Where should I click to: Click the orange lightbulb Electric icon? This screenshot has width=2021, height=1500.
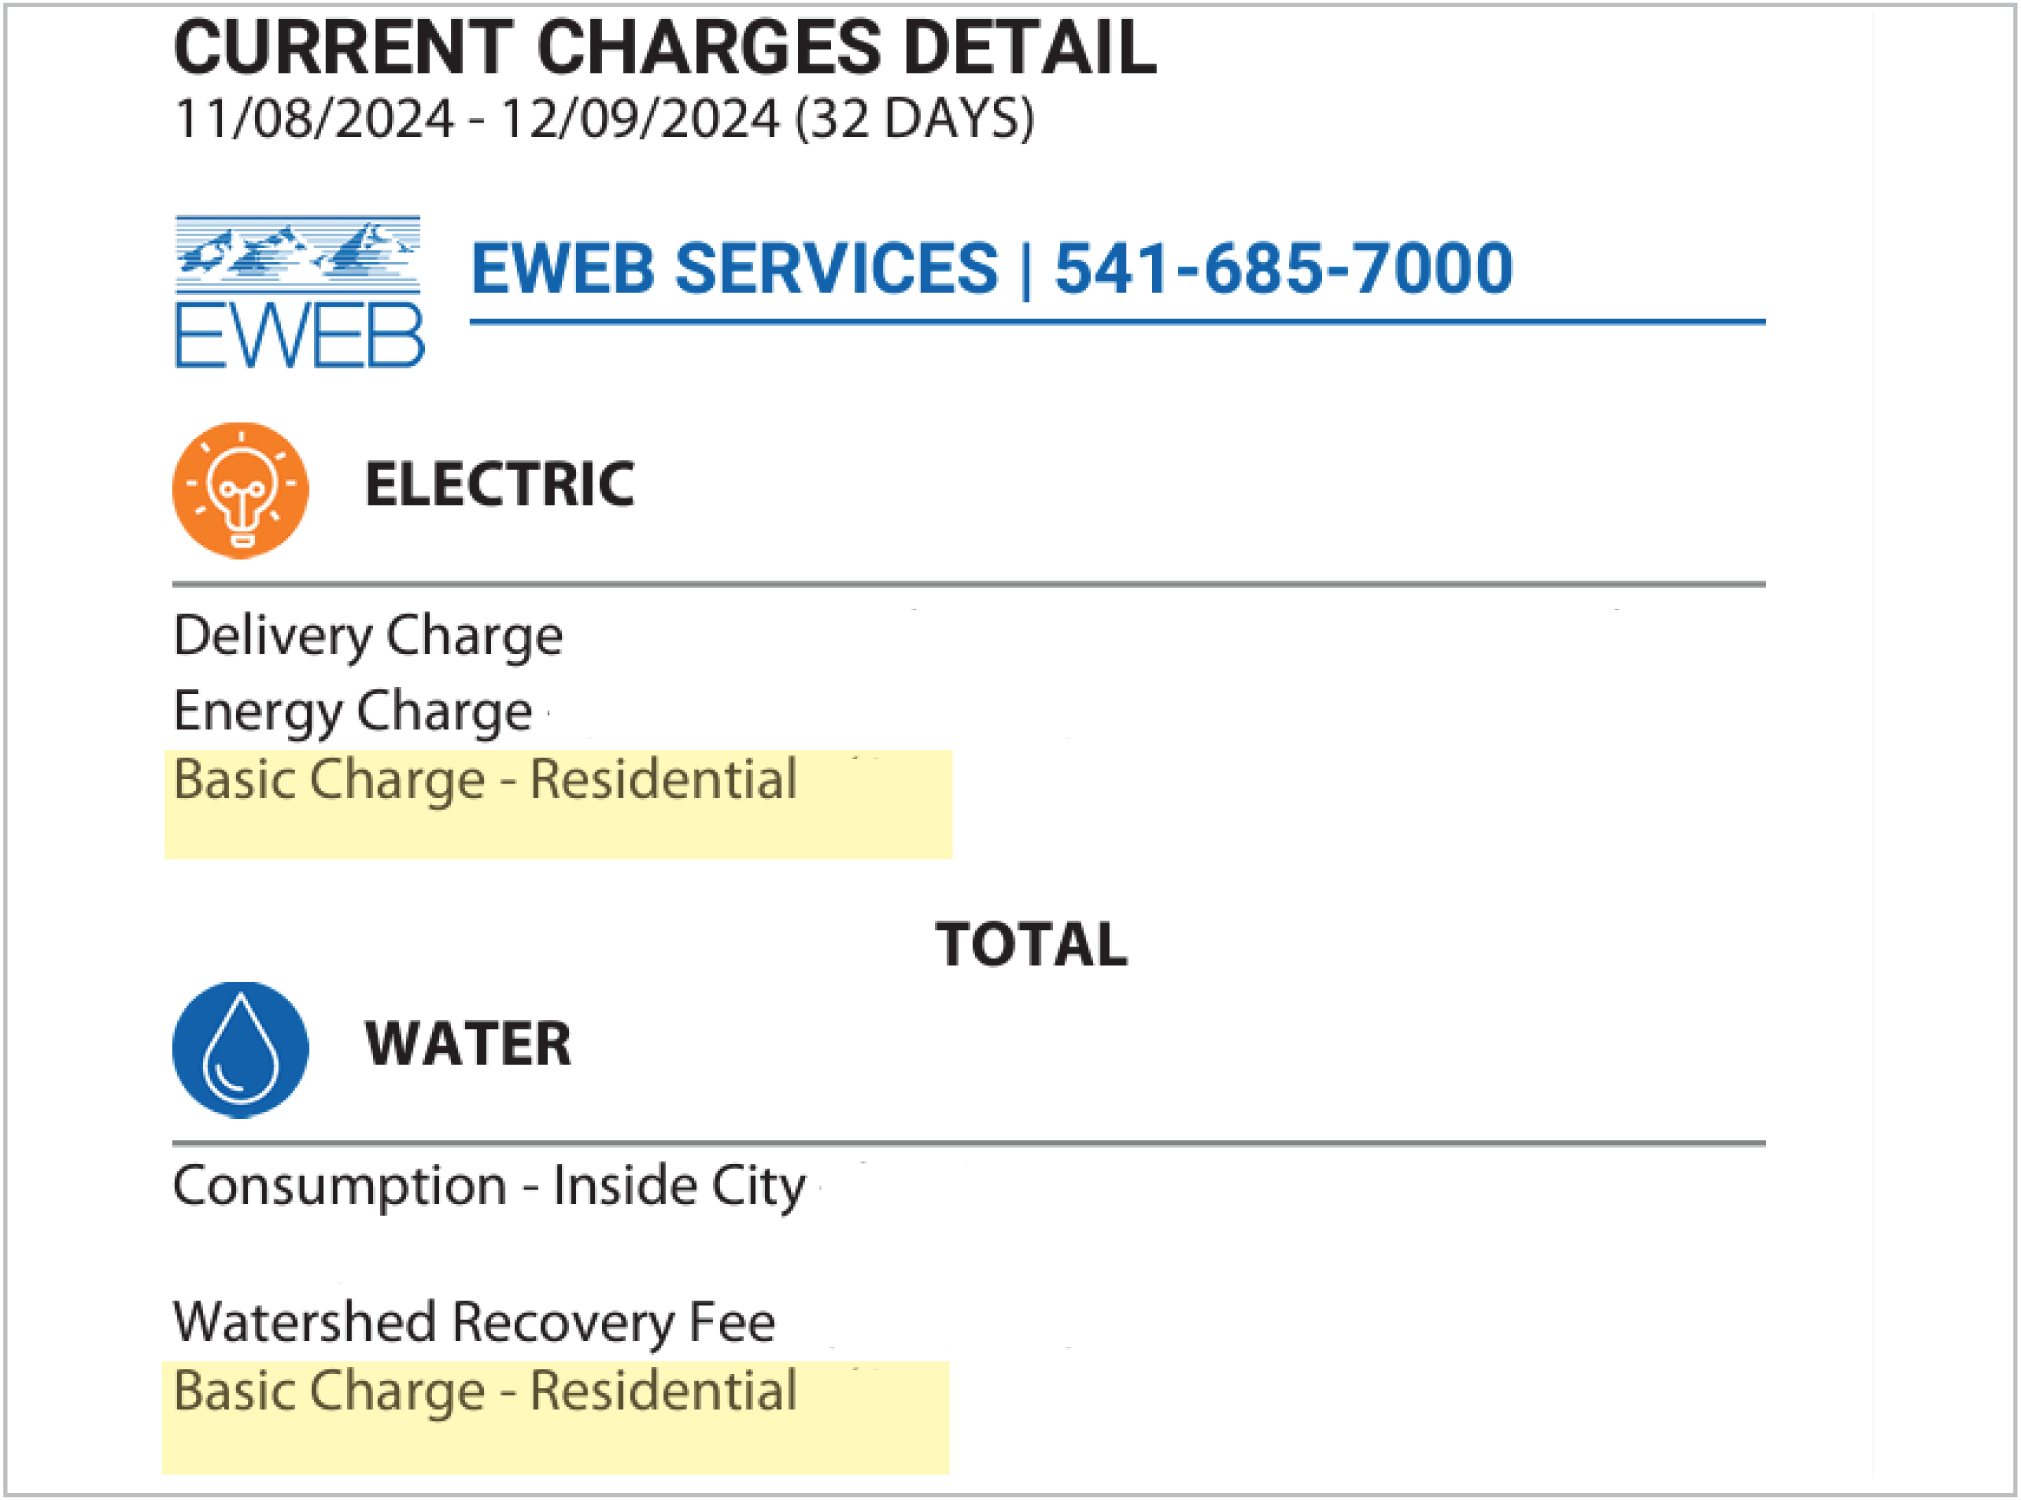(x=240, y=490)
